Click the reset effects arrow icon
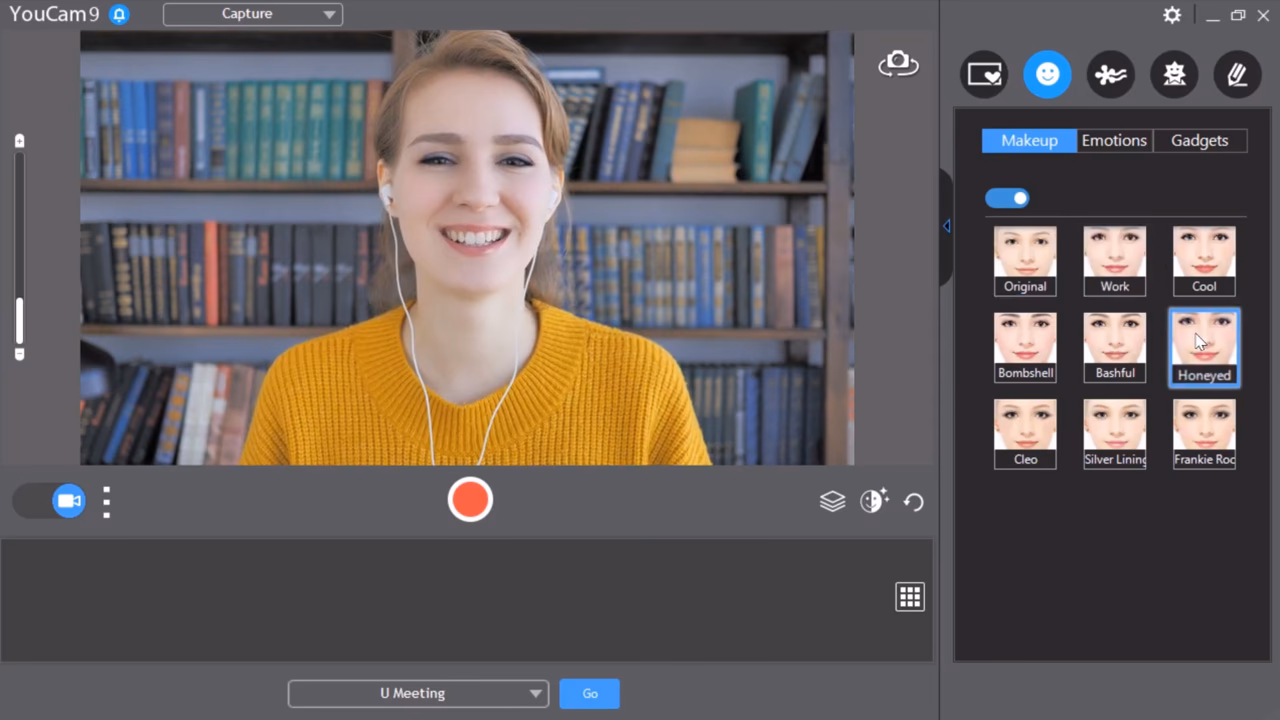Screen dimensions: 1280x720 click(x=913, y=501)
